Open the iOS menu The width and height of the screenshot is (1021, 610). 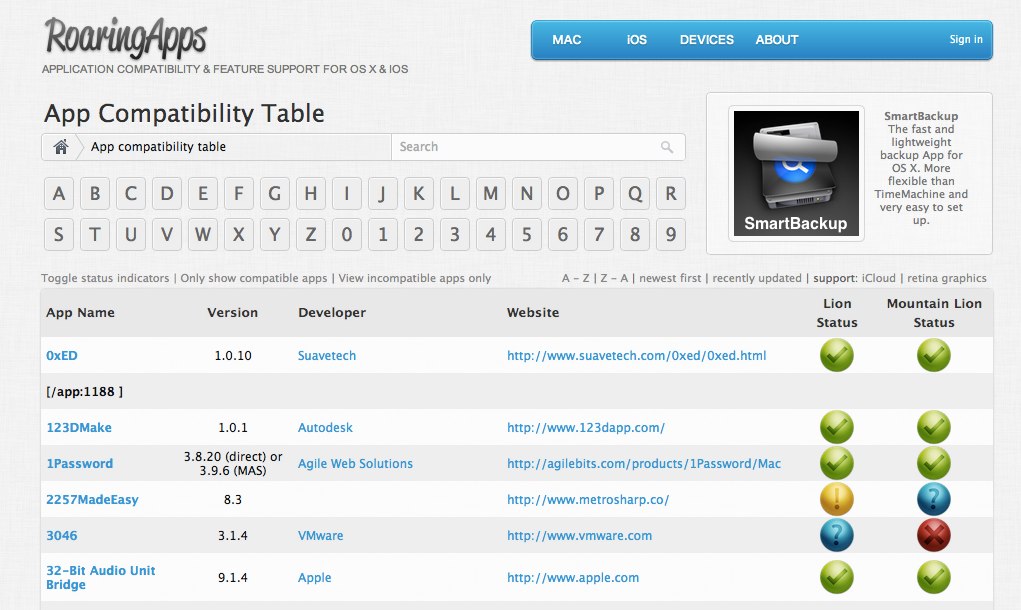coord(637,40)
